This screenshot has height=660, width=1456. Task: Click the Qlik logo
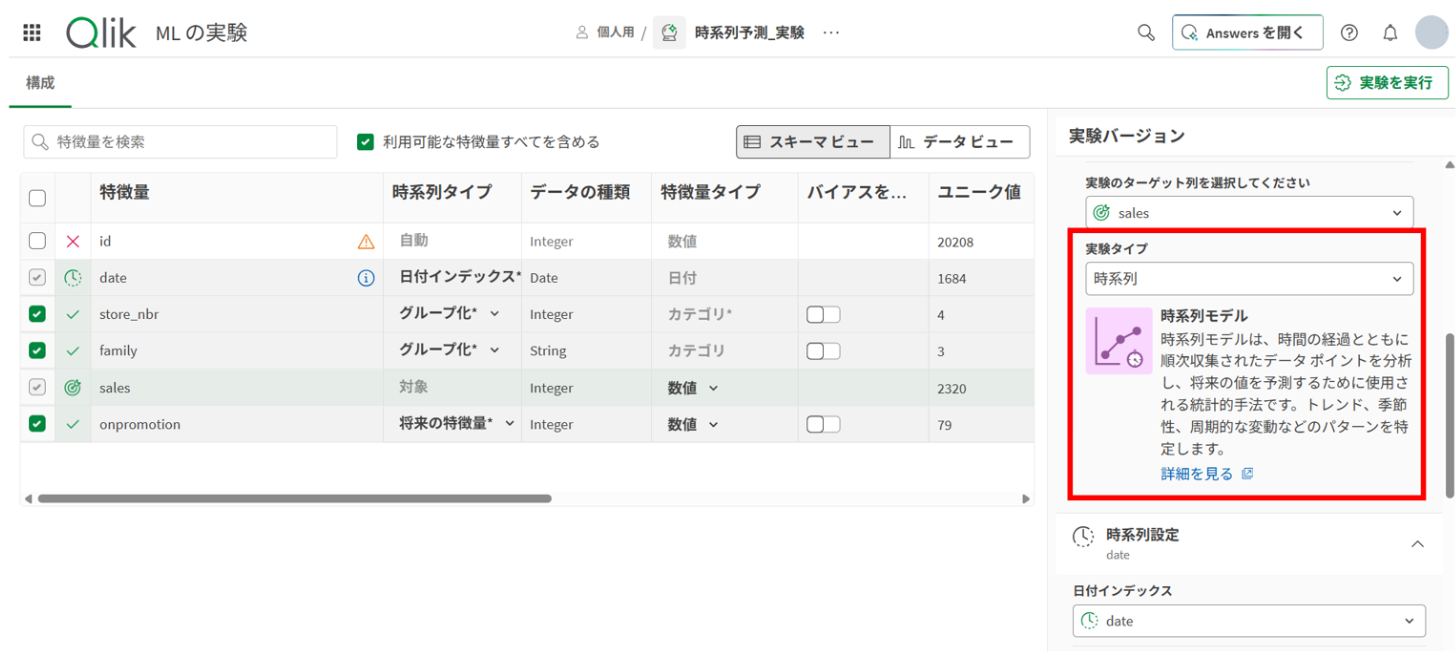(x=101, y=32)
